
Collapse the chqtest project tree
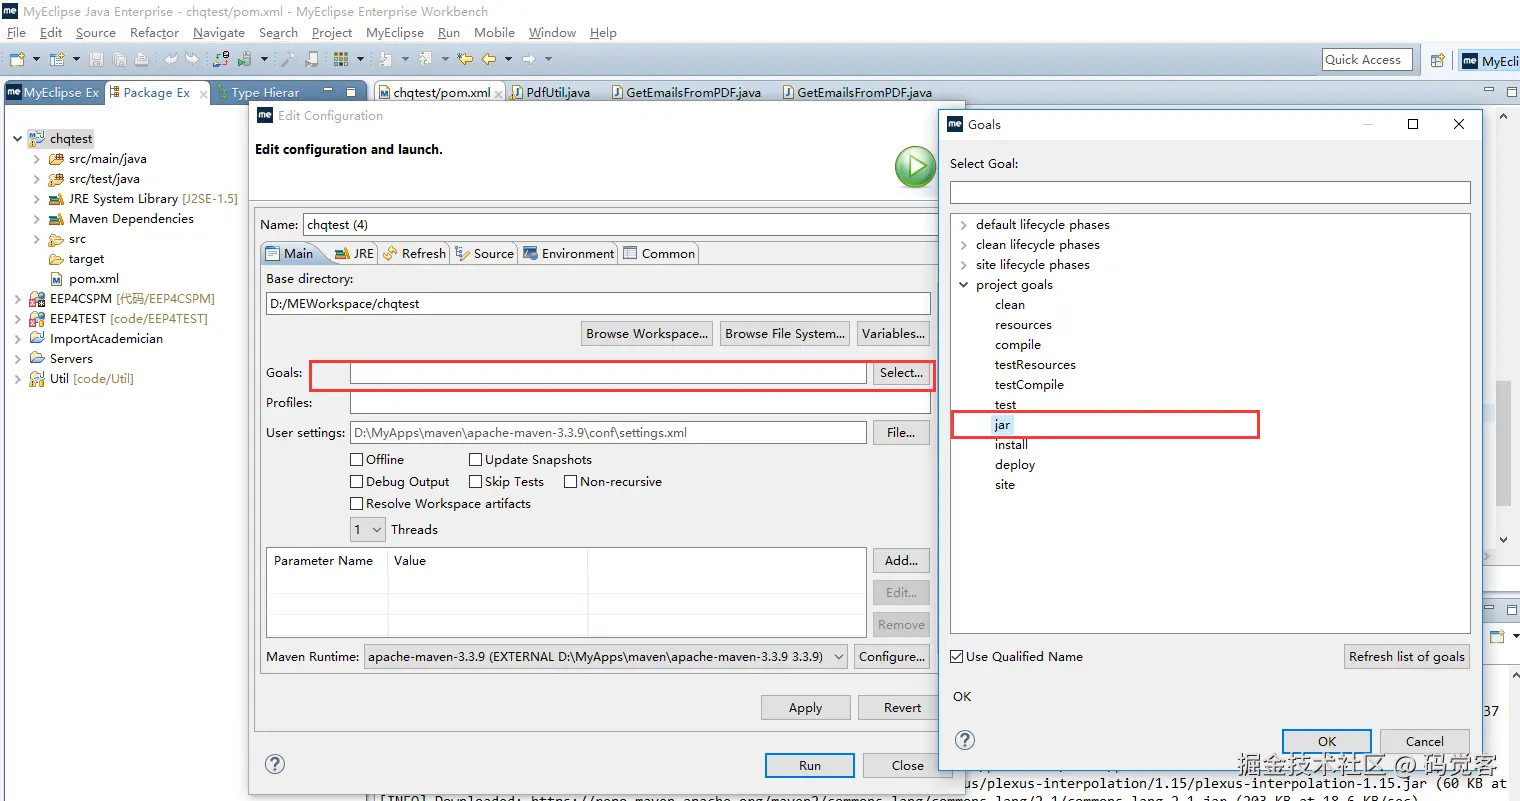click(18, 139)
